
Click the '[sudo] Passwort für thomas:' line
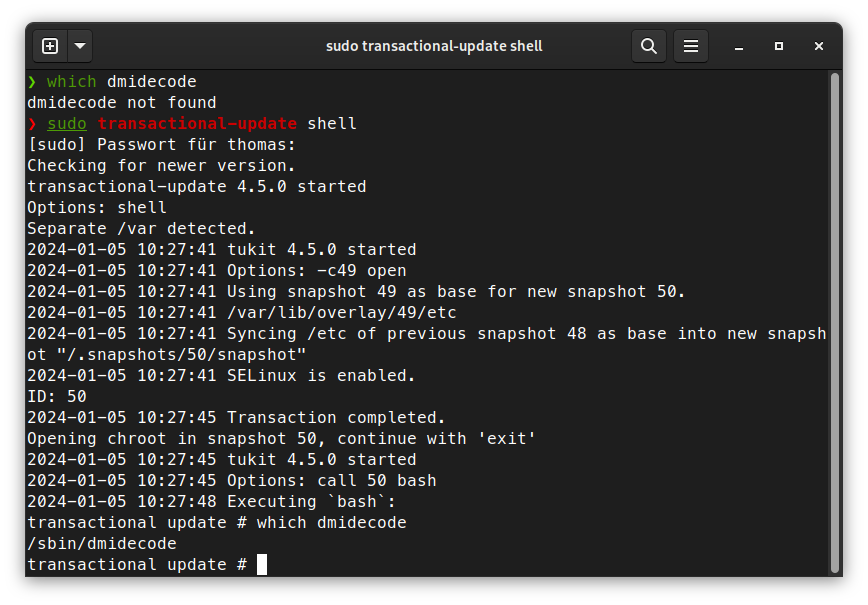coord(162,145)
